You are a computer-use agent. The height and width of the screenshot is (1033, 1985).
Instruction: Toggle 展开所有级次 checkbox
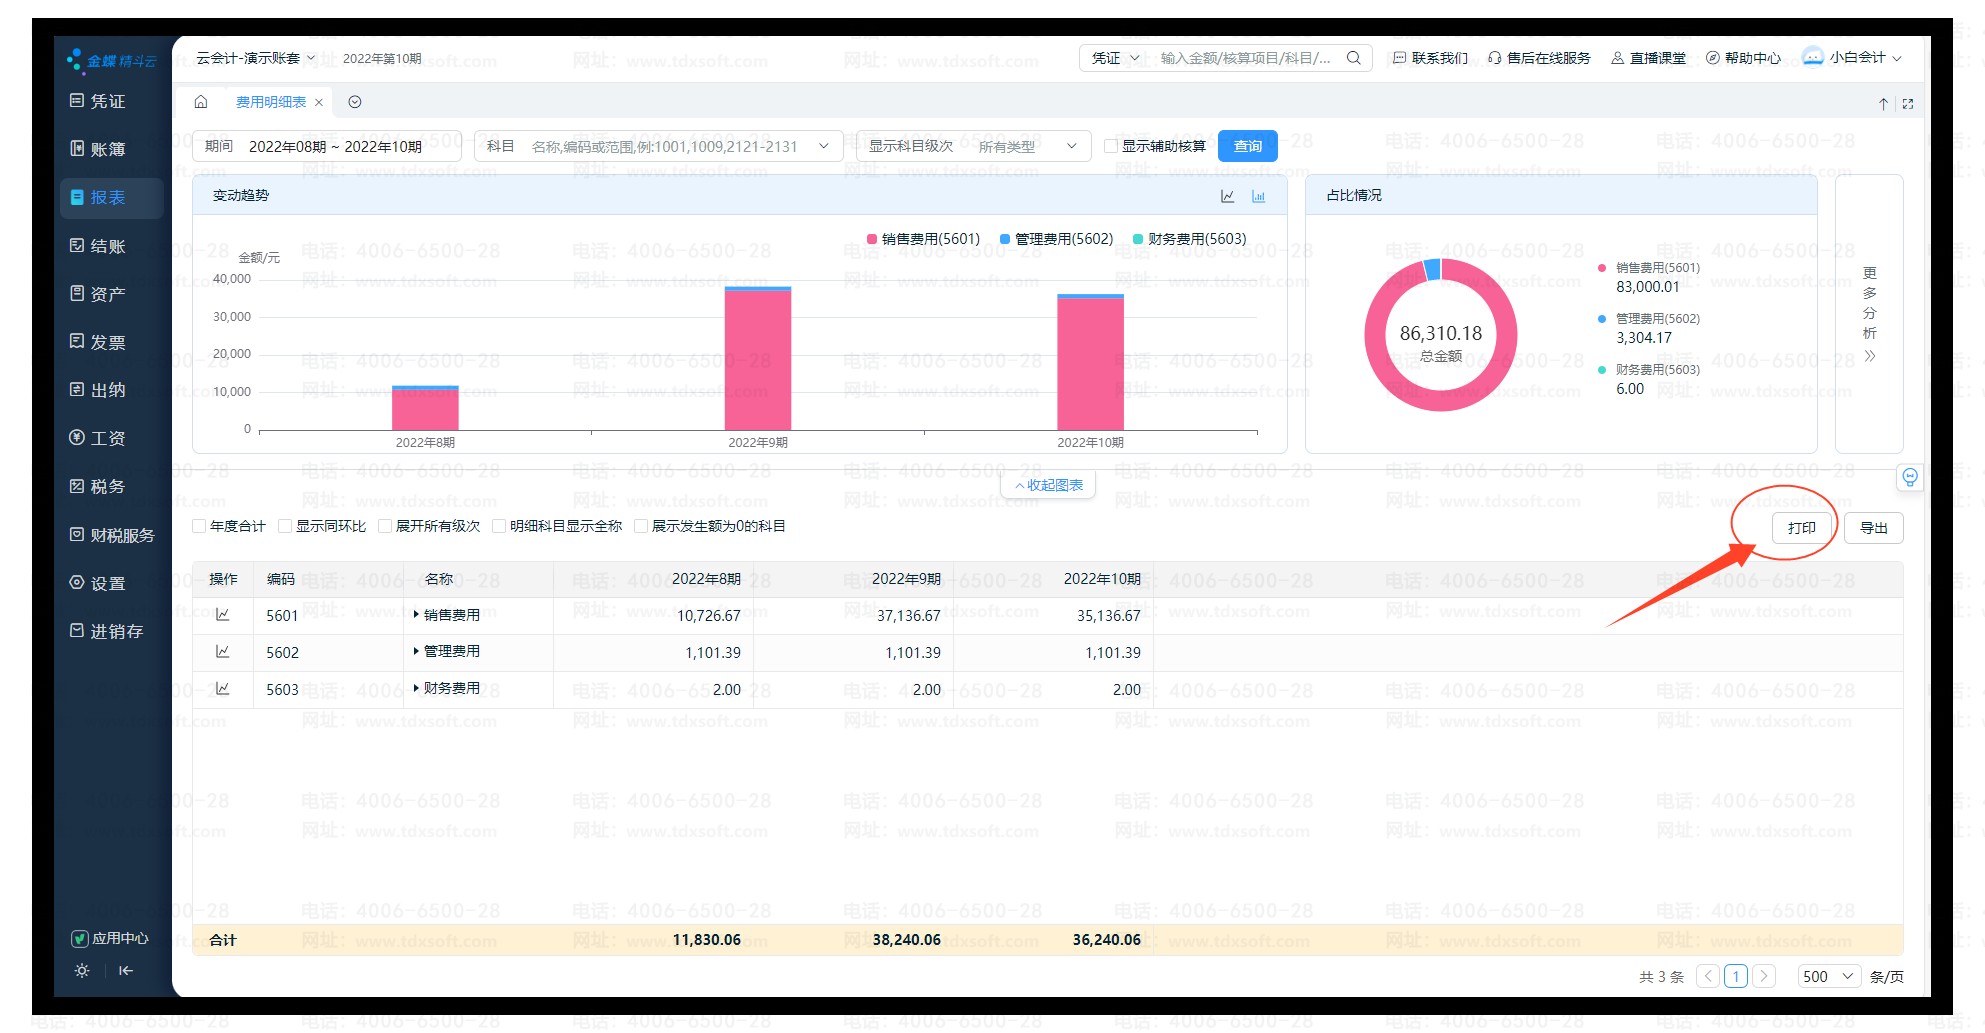click(385, 526)
